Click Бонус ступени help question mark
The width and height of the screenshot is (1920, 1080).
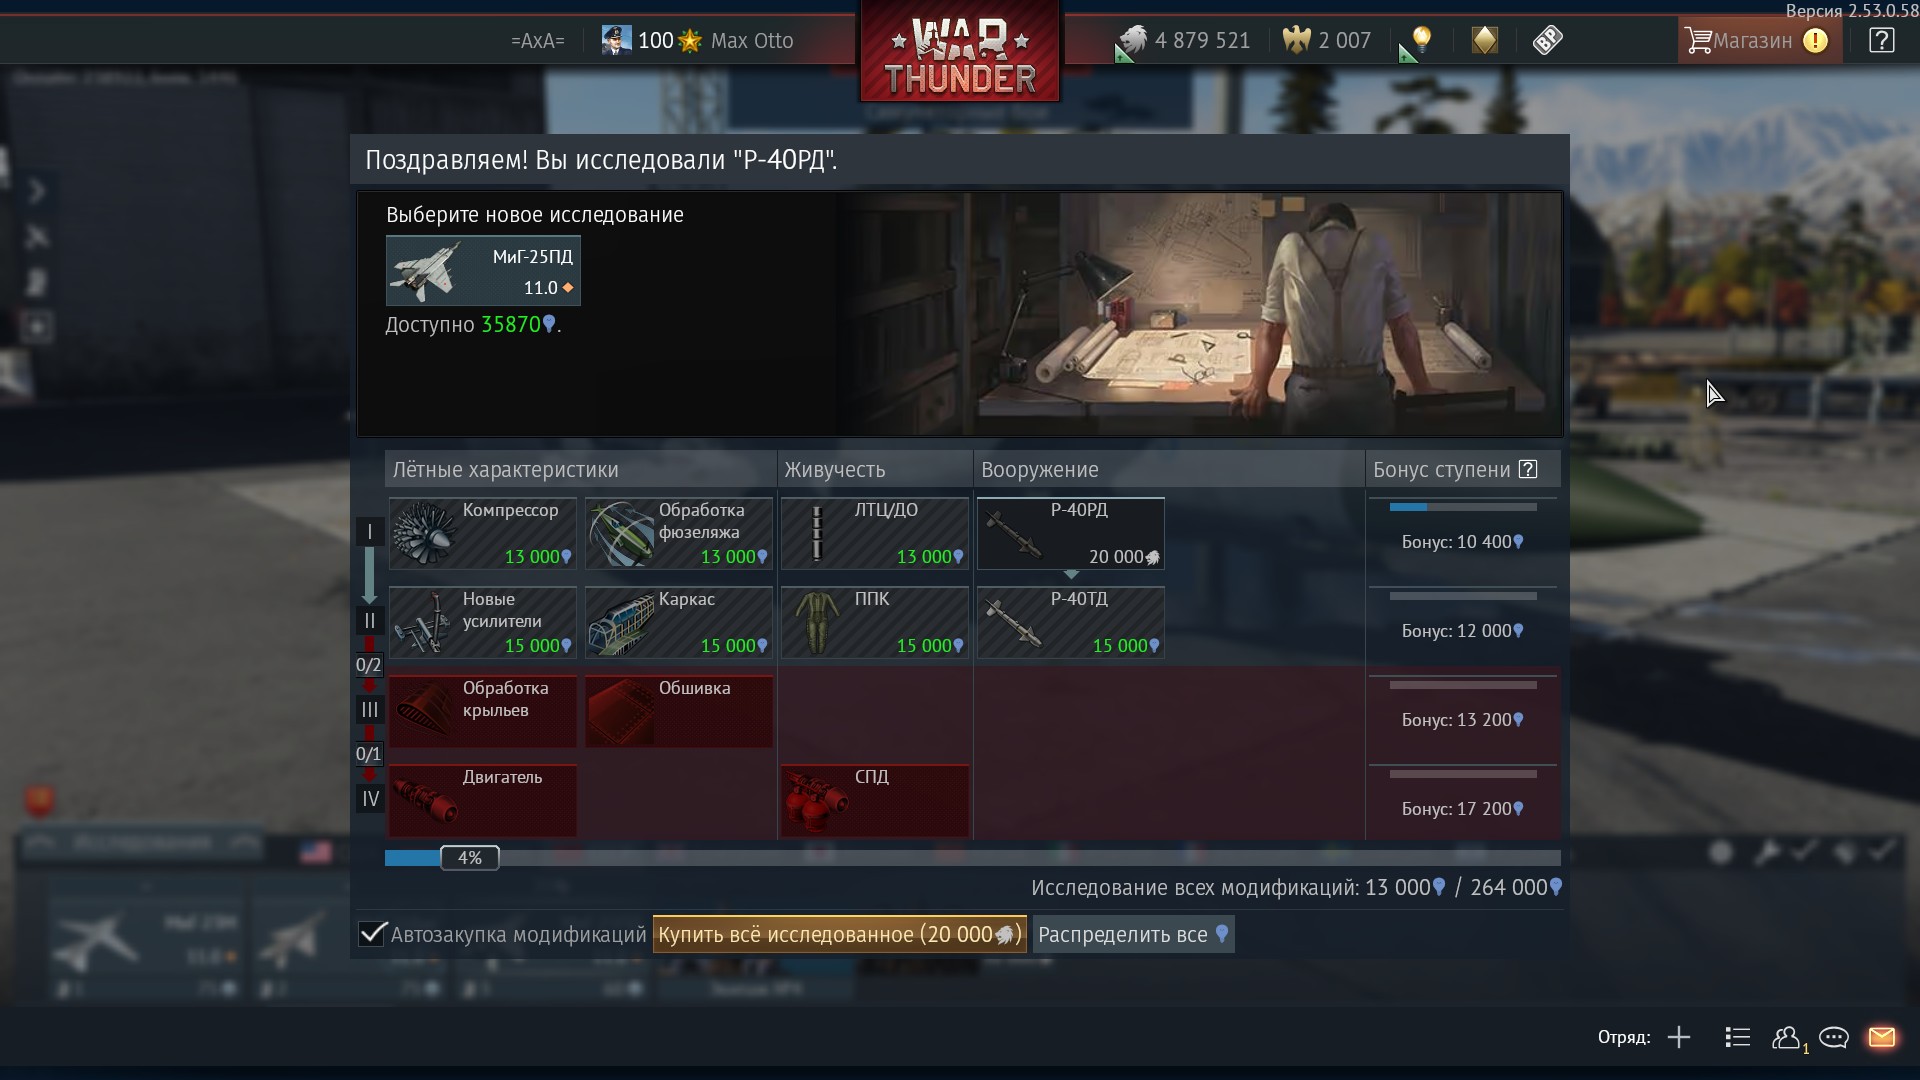click(x=1528, y=469)
